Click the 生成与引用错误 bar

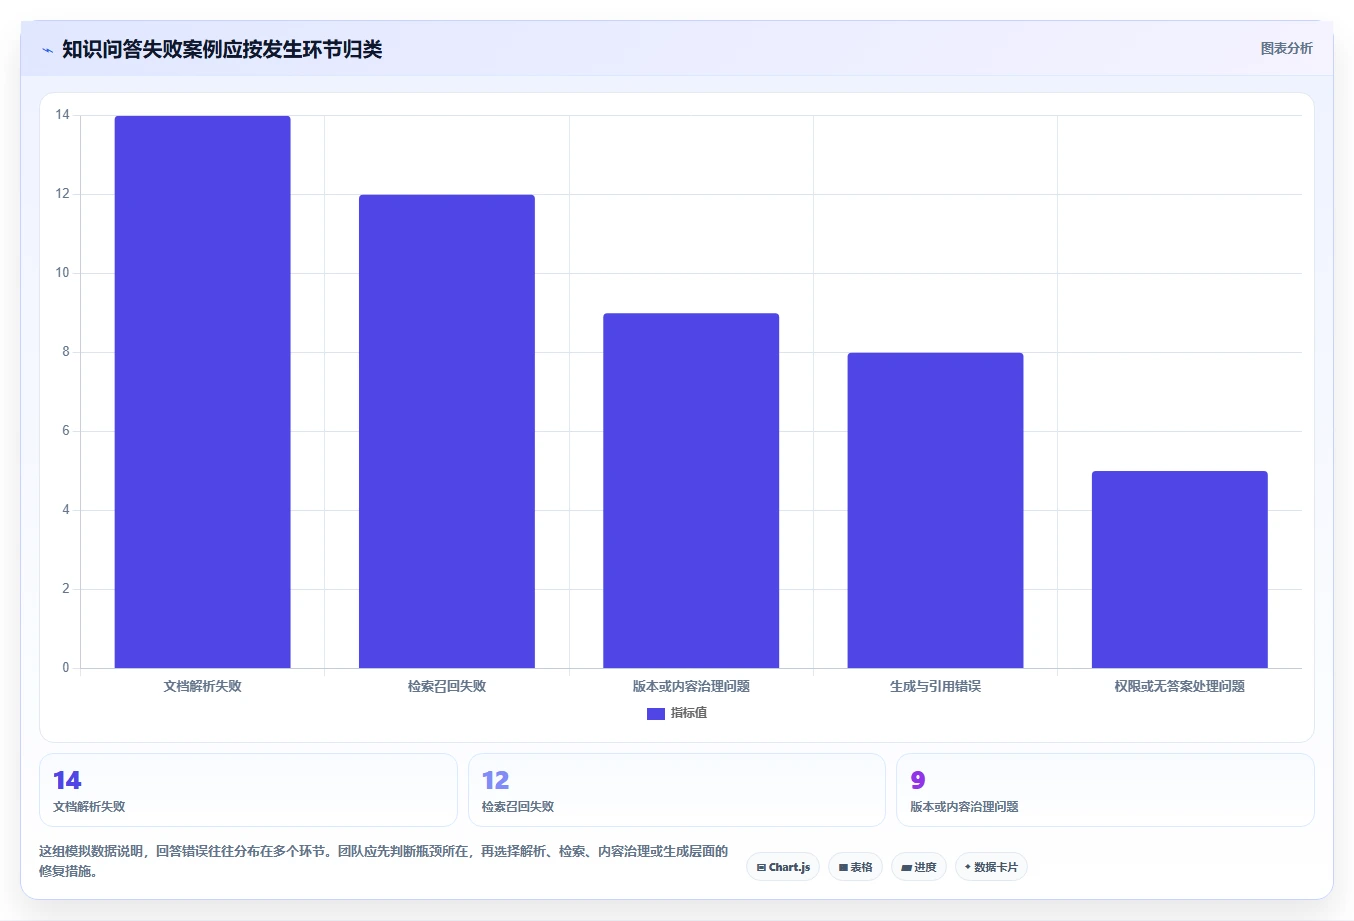(935, 510)
